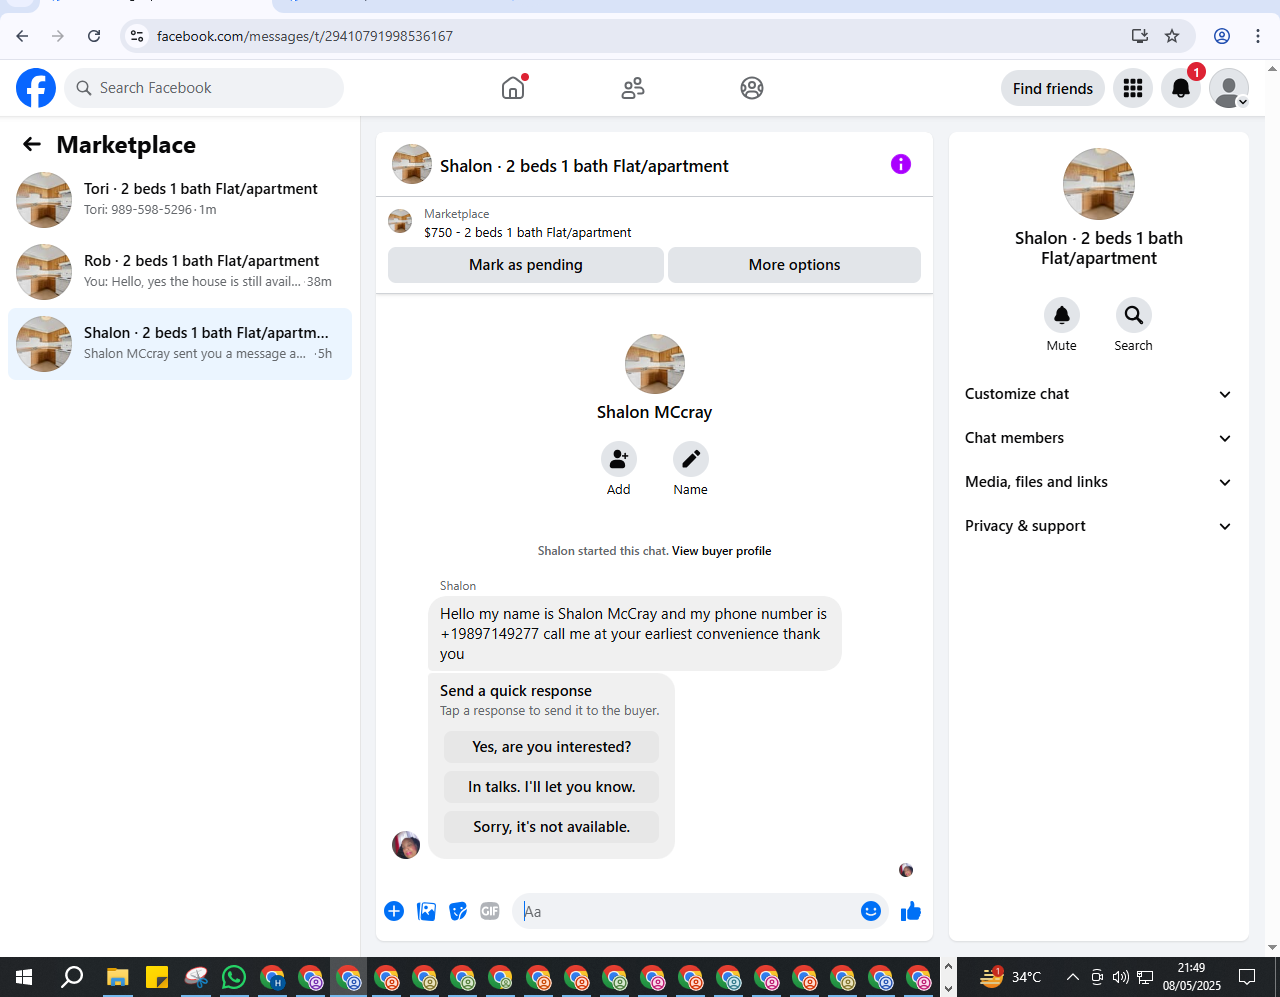
Task: Open Rob conversation in Marketplace list
Action: tap(180, 272)
